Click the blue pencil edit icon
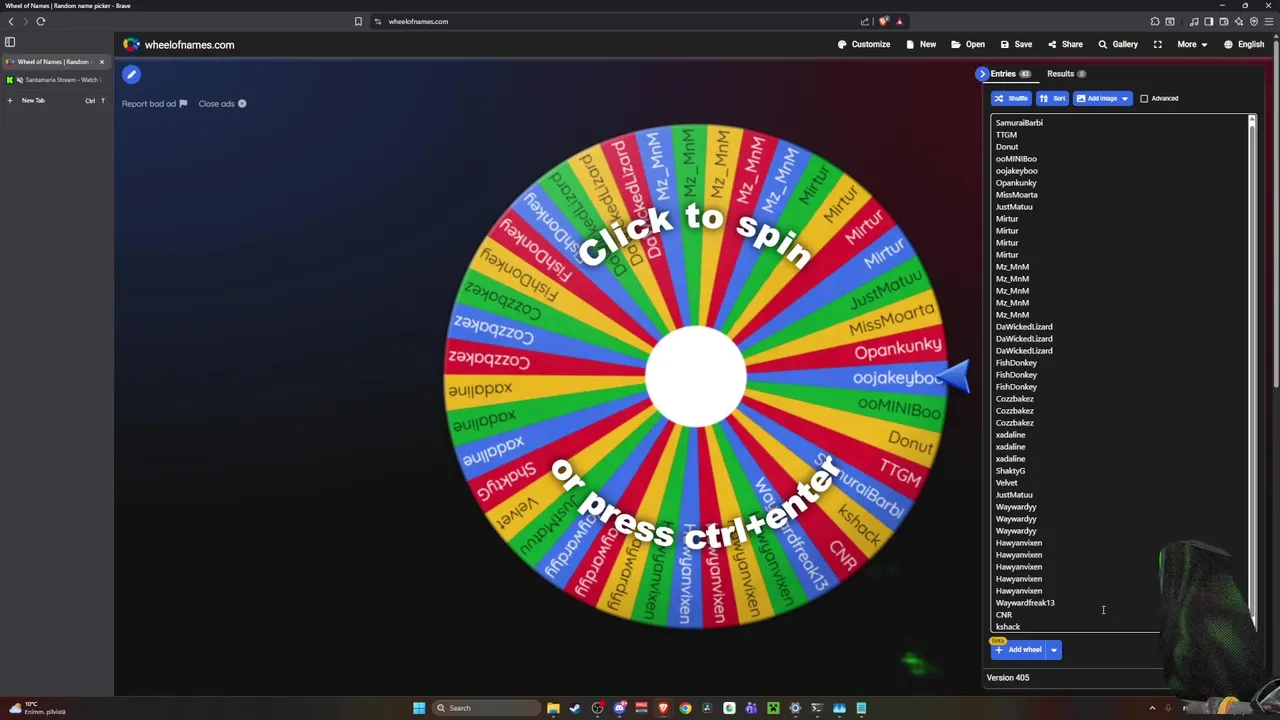Viewport: 1280px width, 720px height. tap(131, 74)
